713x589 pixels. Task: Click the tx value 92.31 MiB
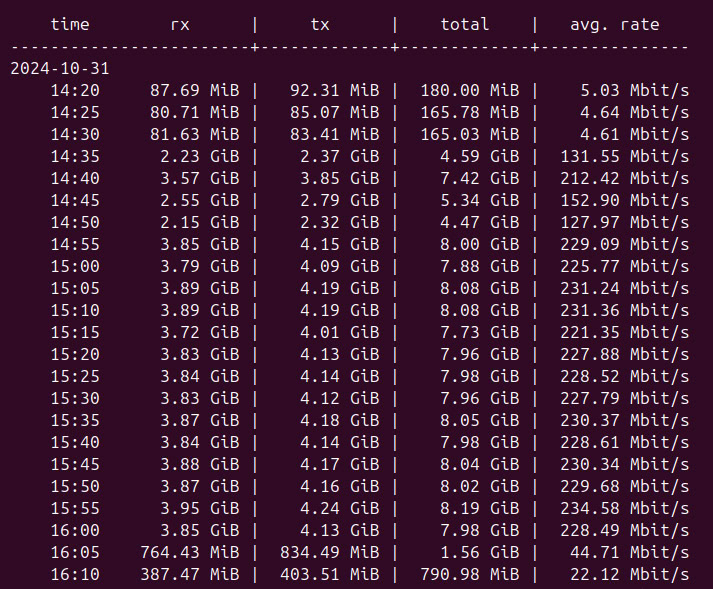click(335, 90)
